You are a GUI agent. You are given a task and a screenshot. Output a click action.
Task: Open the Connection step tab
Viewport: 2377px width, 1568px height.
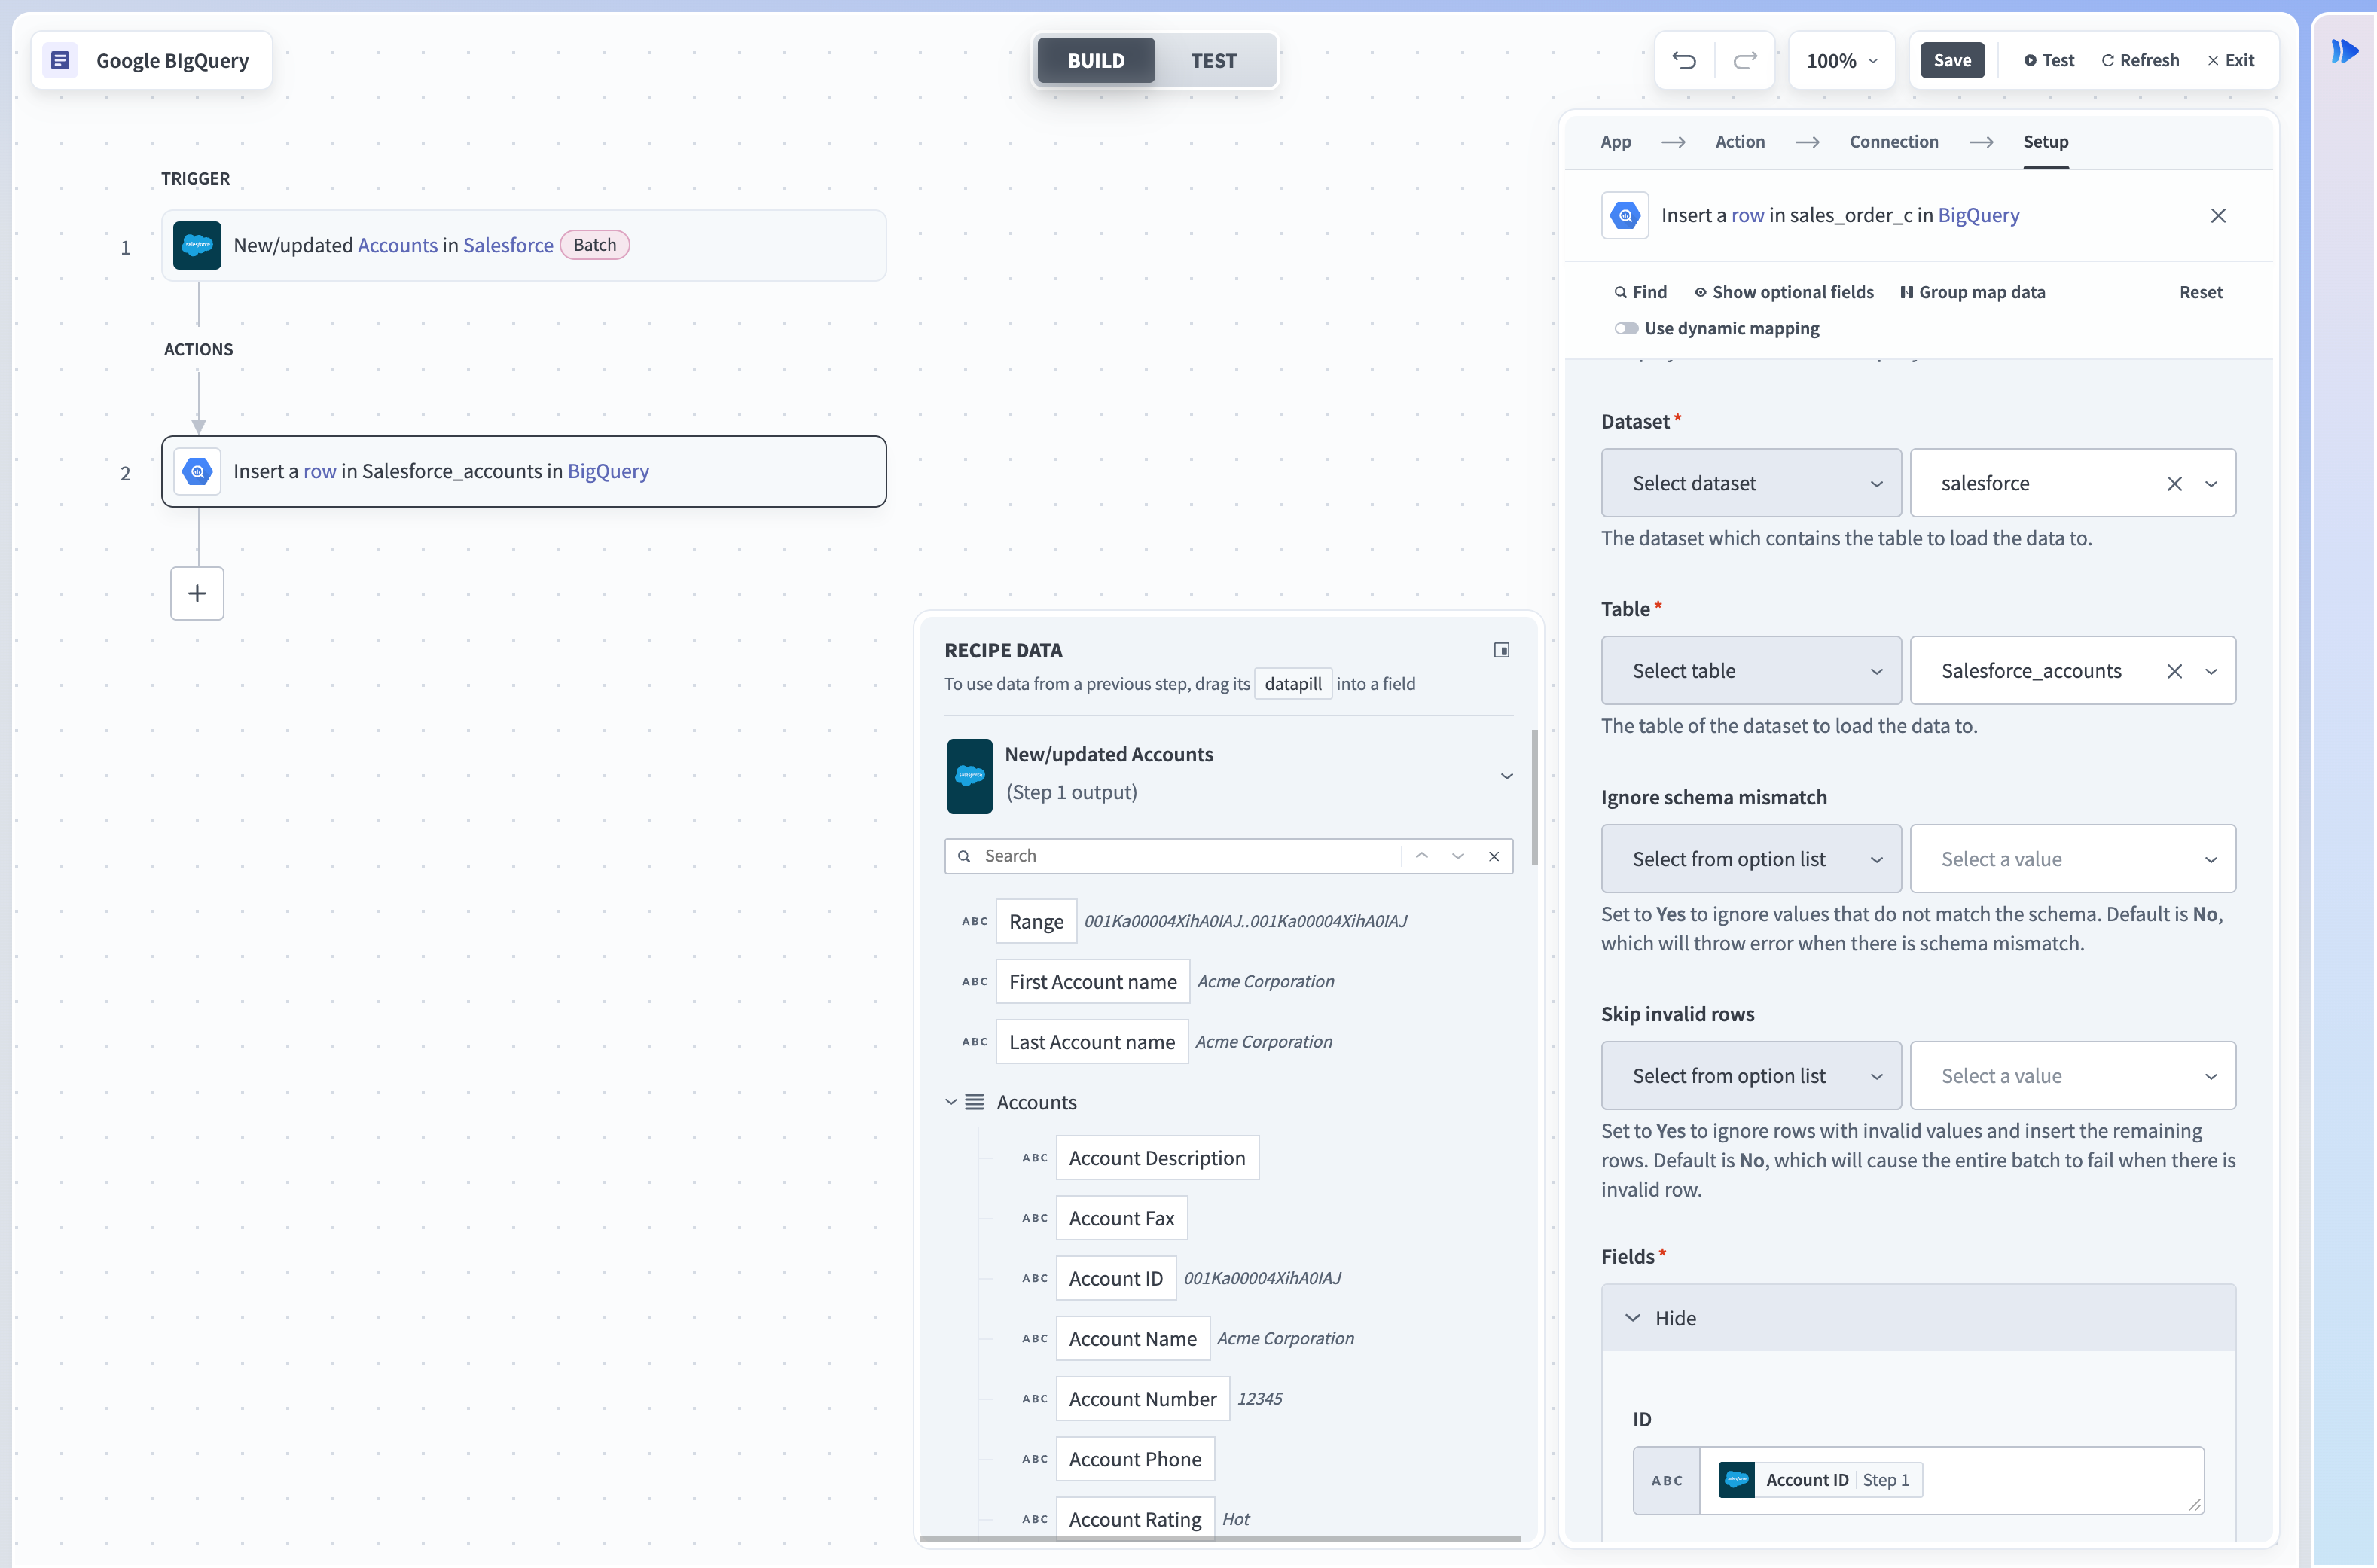1894,142
